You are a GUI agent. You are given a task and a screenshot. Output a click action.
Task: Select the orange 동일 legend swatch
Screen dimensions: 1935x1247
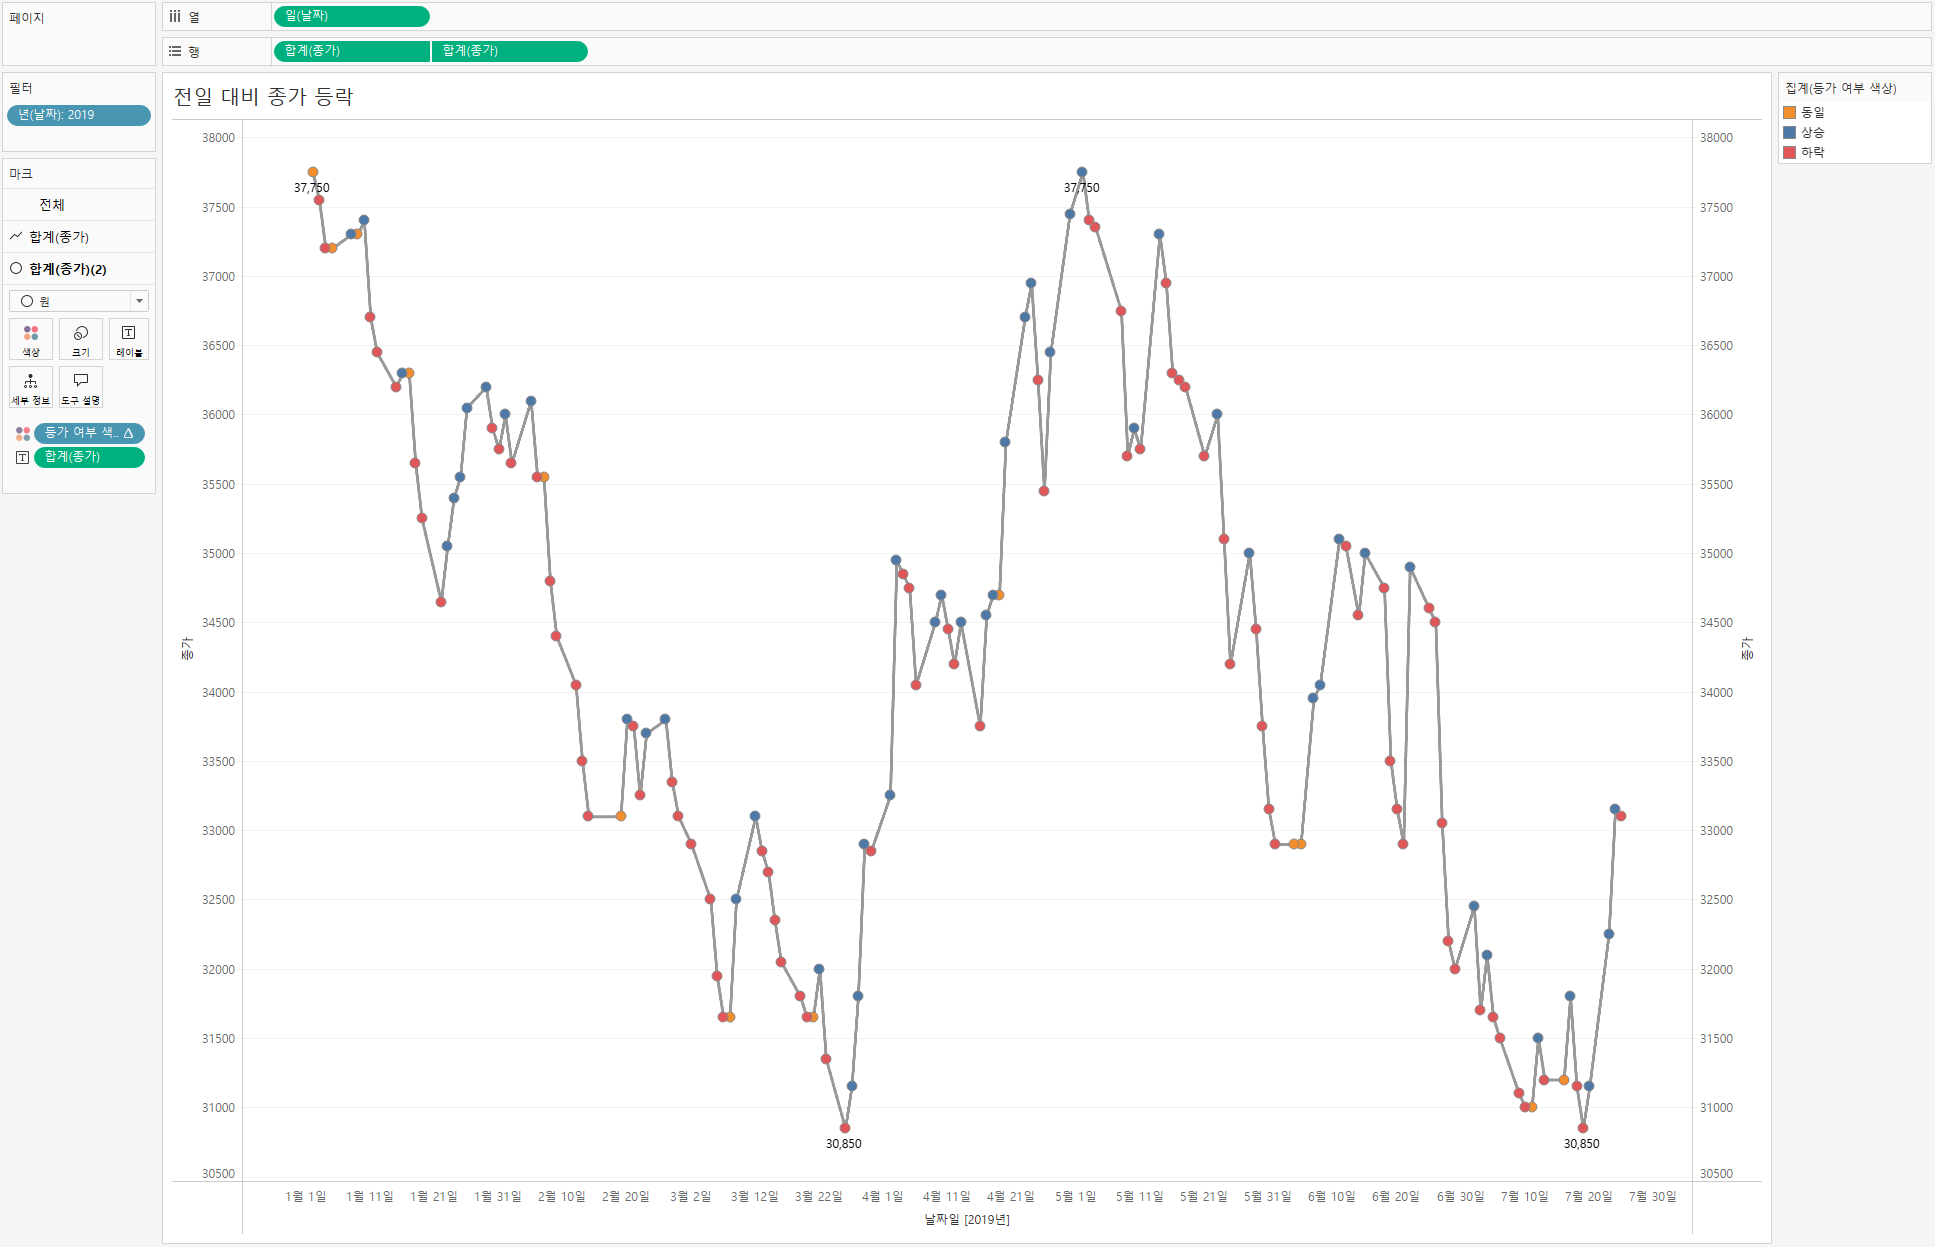1790,113
